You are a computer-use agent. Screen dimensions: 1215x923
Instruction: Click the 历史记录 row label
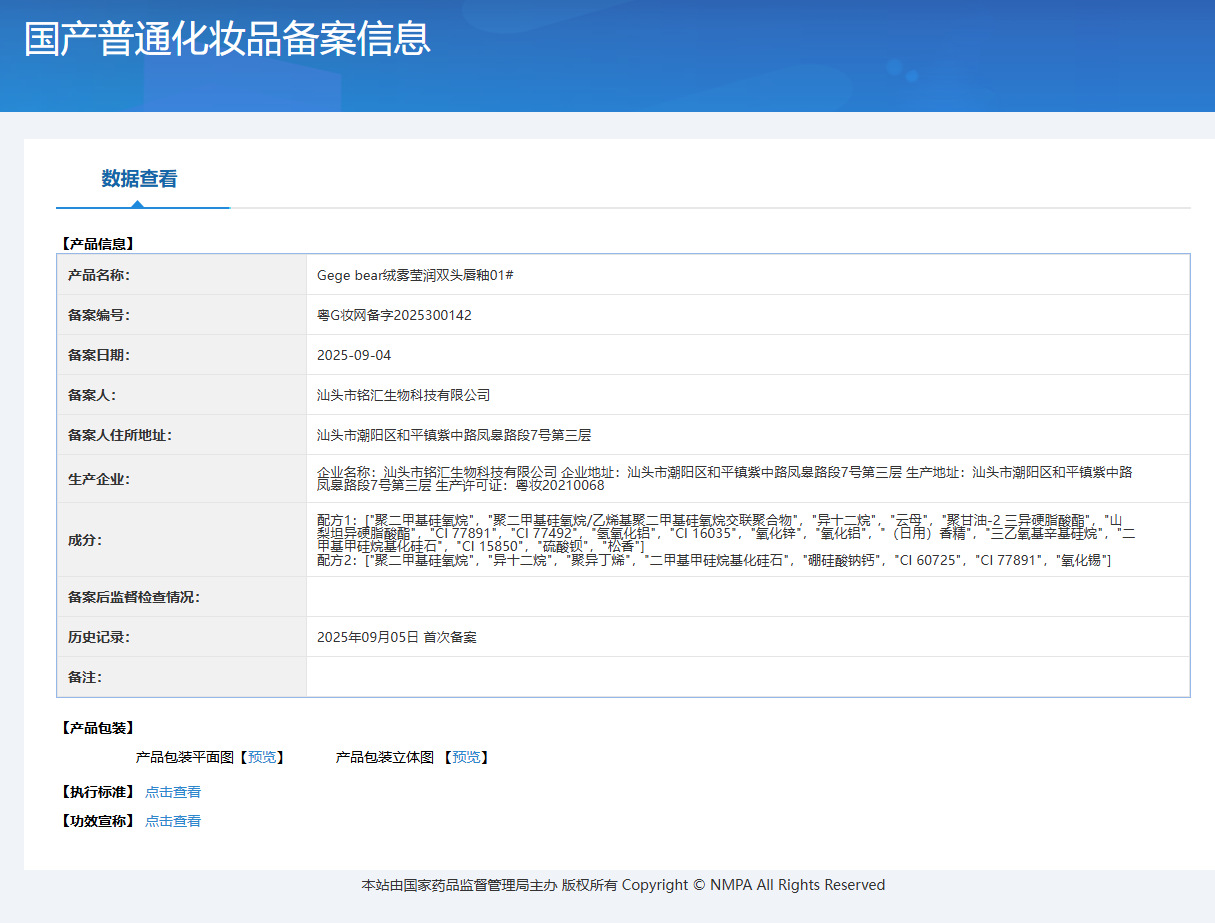[x=99, y=637]
